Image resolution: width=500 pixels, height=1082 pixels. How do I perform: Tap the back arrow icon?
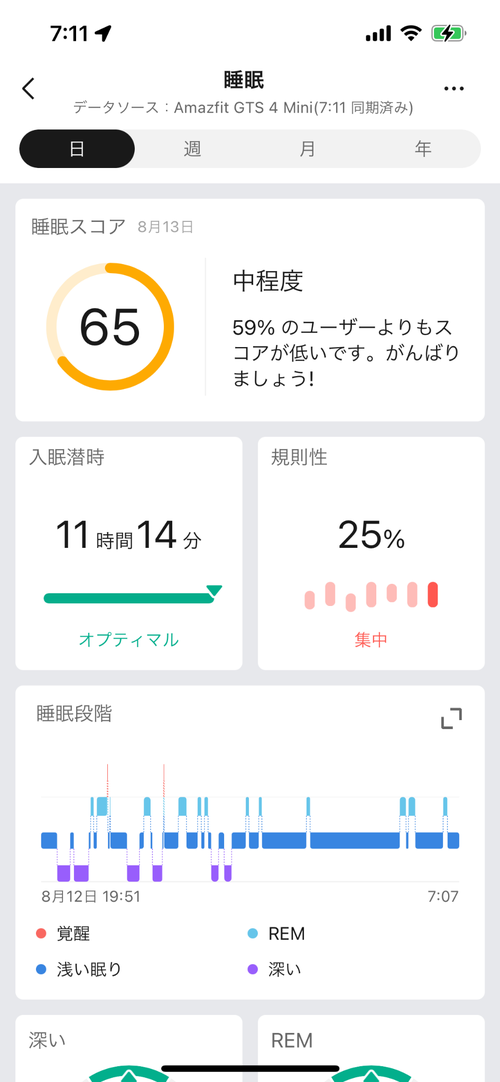pyautogui.click(x=28, y=89)
